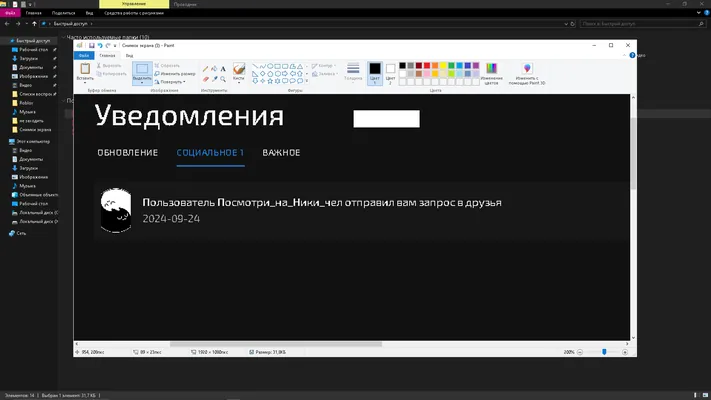
Task: Open Downloads (Загрузки) under Quick access
Action: pos(29,59)
